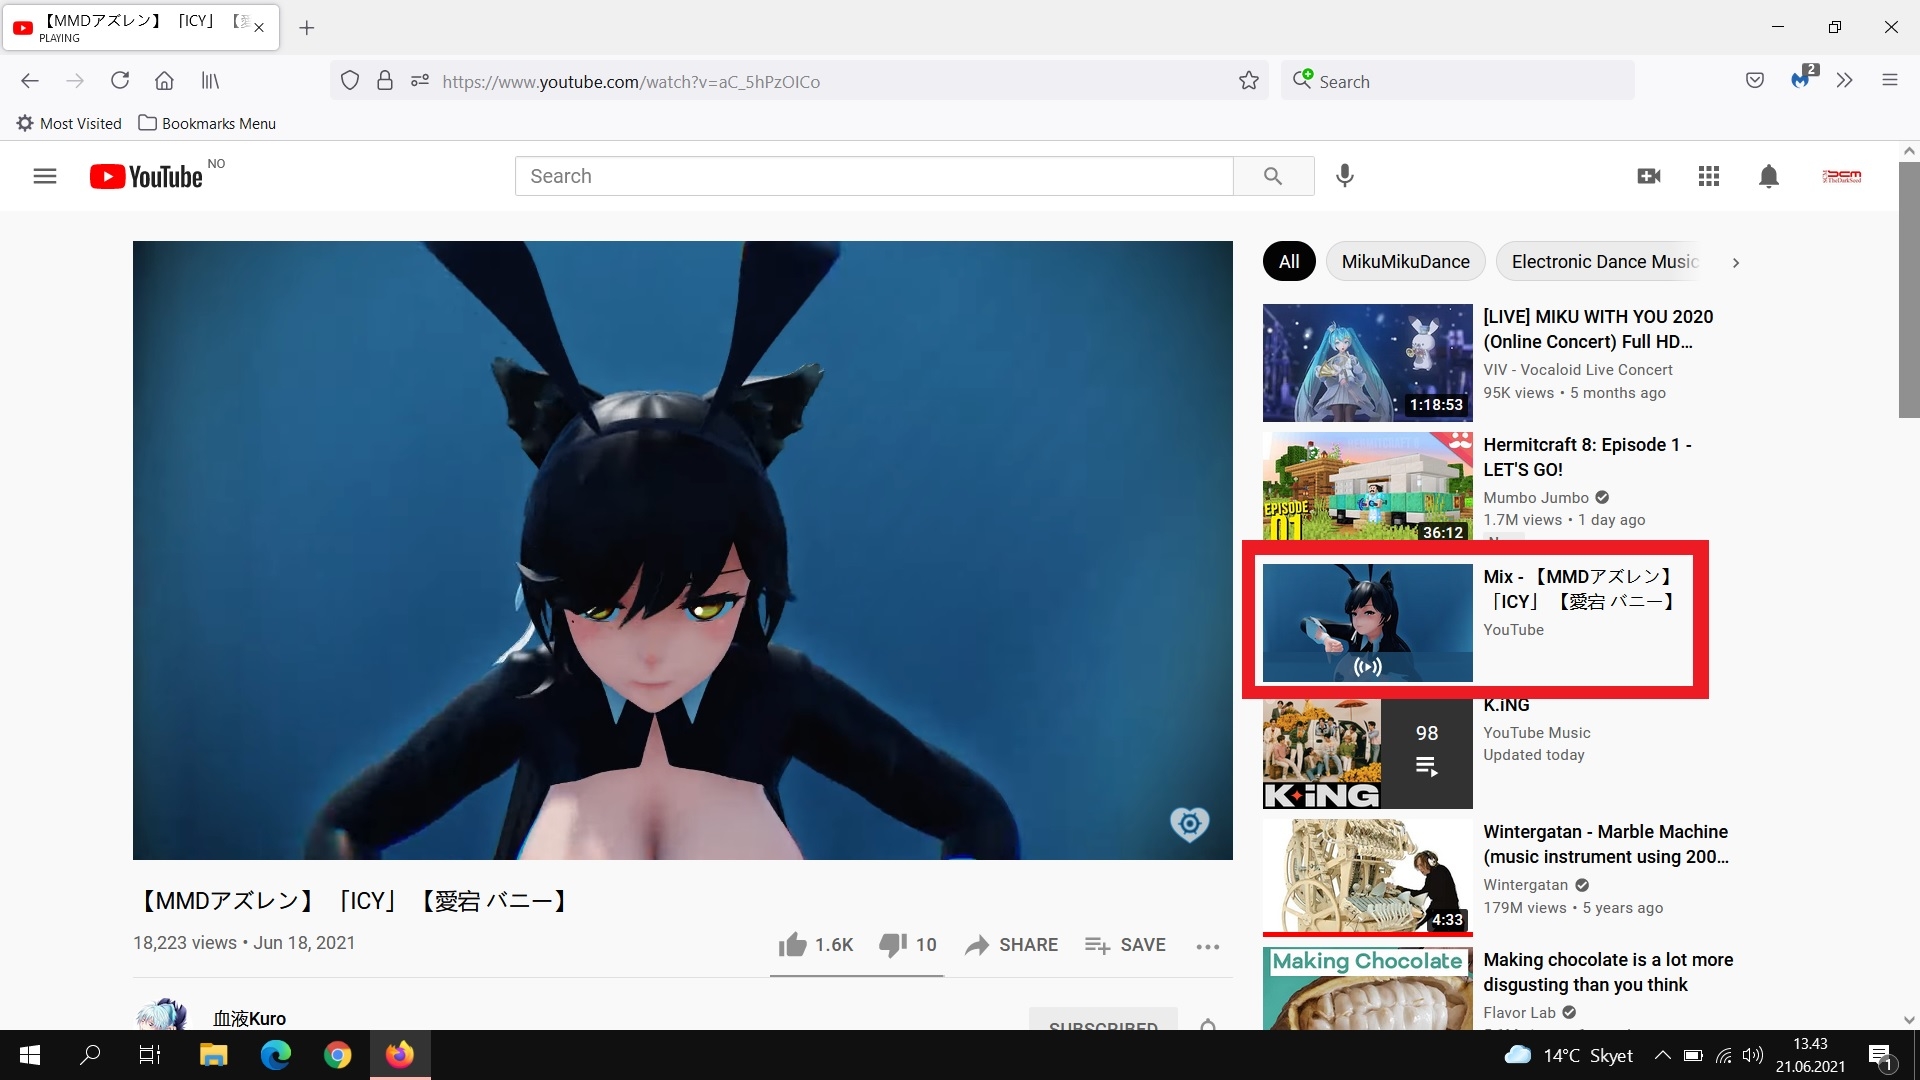Open the YouTube apps grid icon
This screenshot has width=1920, height=1080.
(1709, 176)
